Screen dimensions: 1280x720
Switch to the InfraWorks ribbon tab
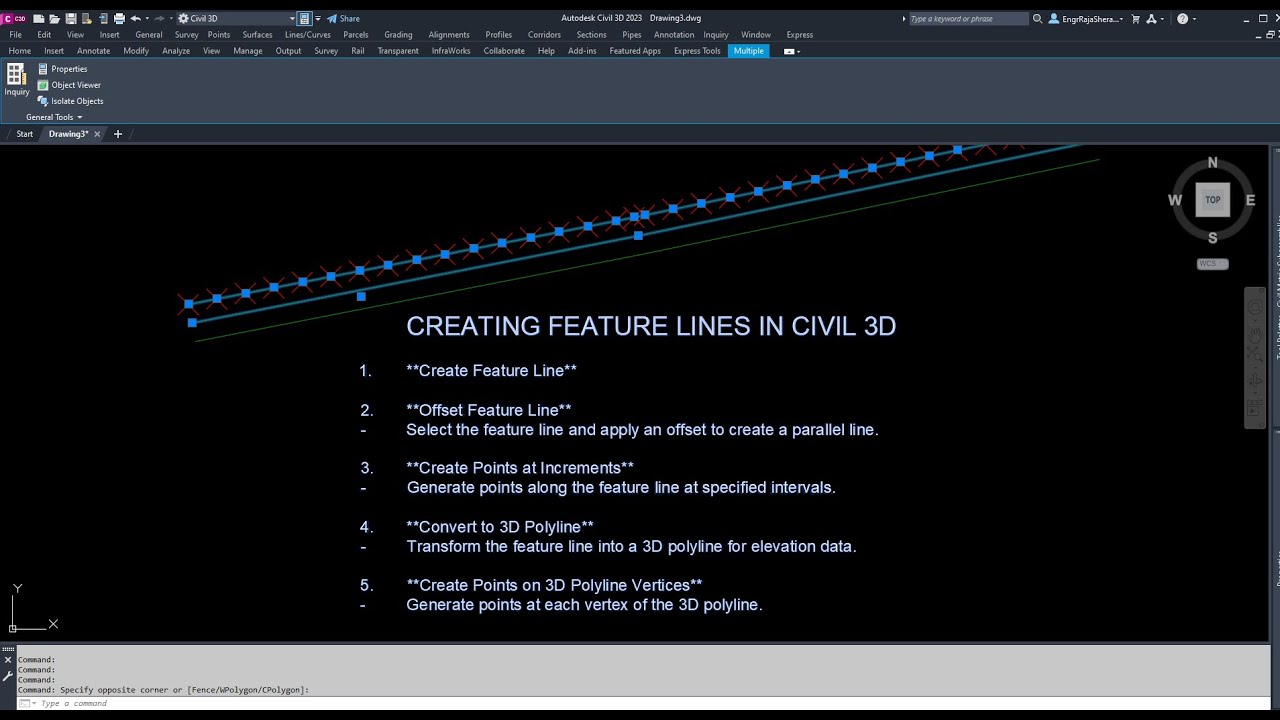click(451, 51)
